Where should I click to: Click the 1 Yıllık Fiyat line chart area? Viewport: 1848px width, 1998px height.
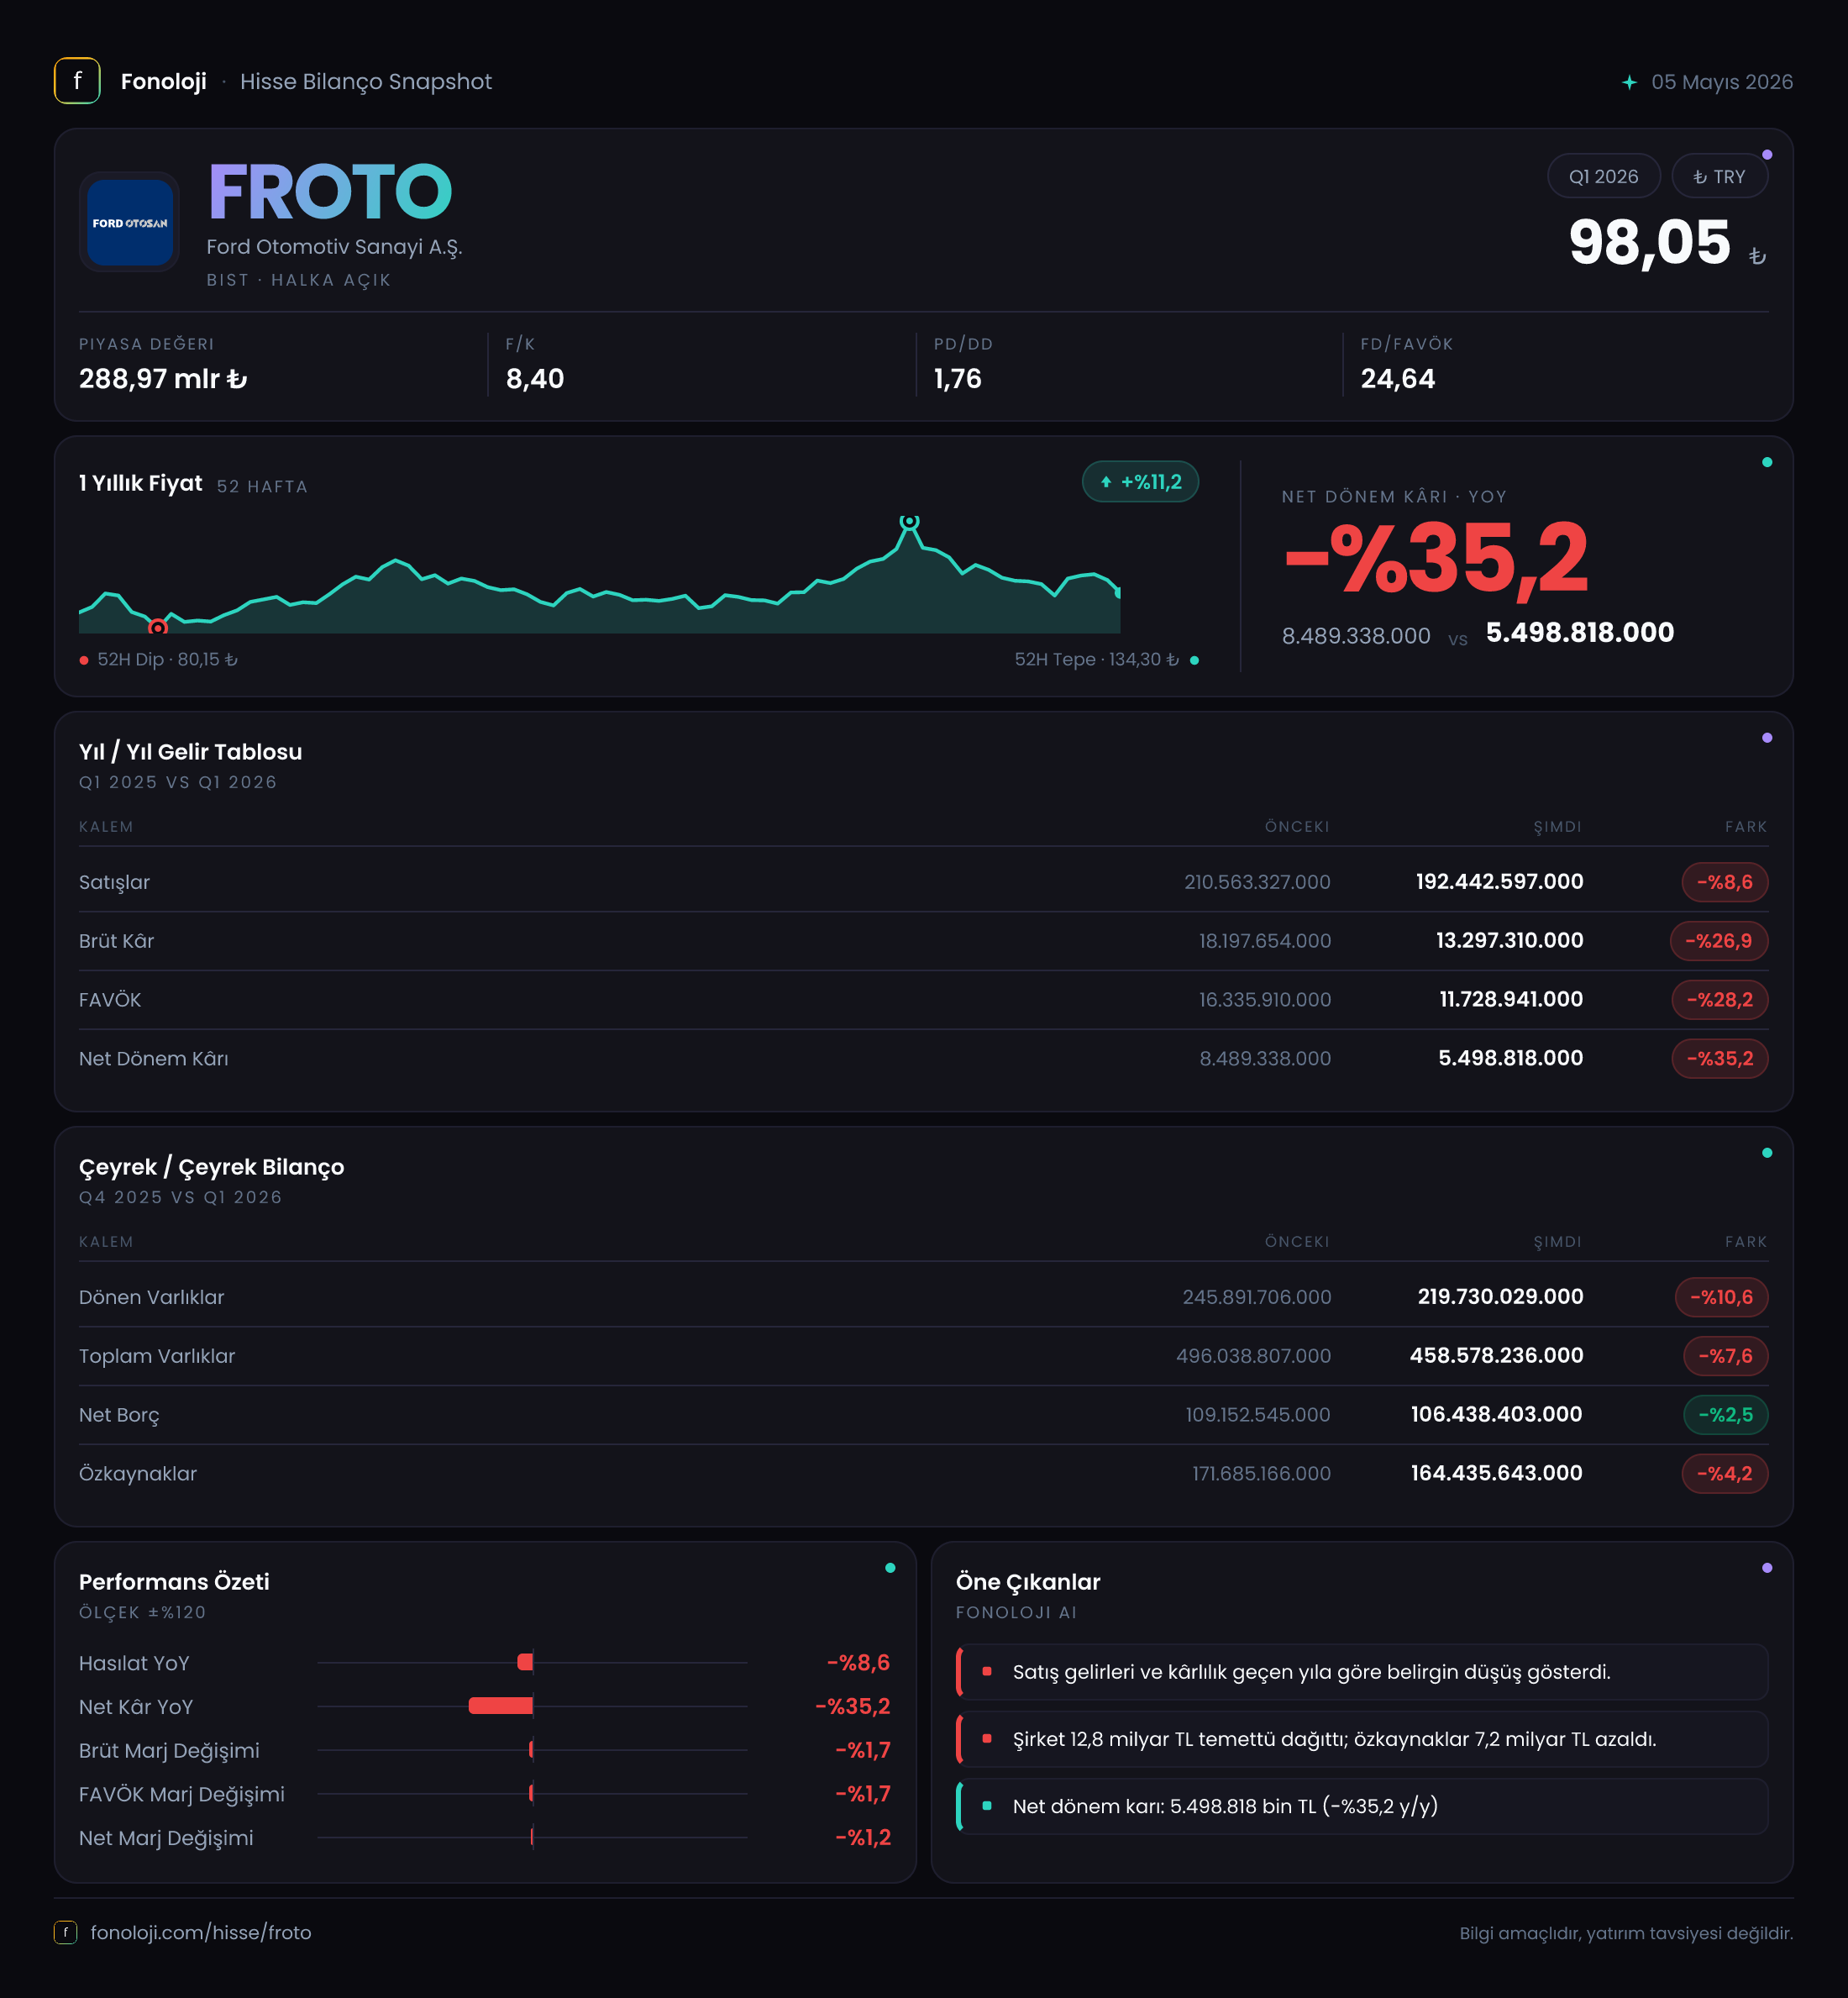tap(600, 575)
